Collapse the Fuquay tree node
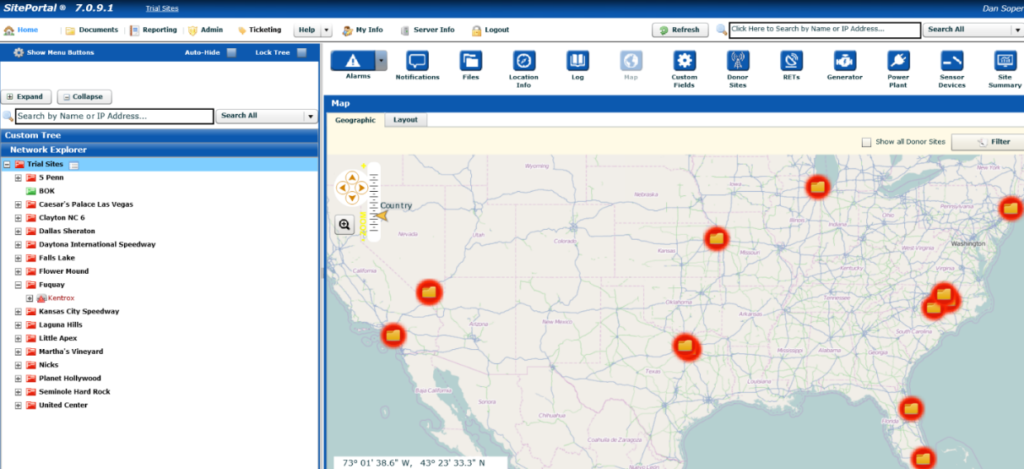Screen dimensions: 1024x469 pos(18,285)
